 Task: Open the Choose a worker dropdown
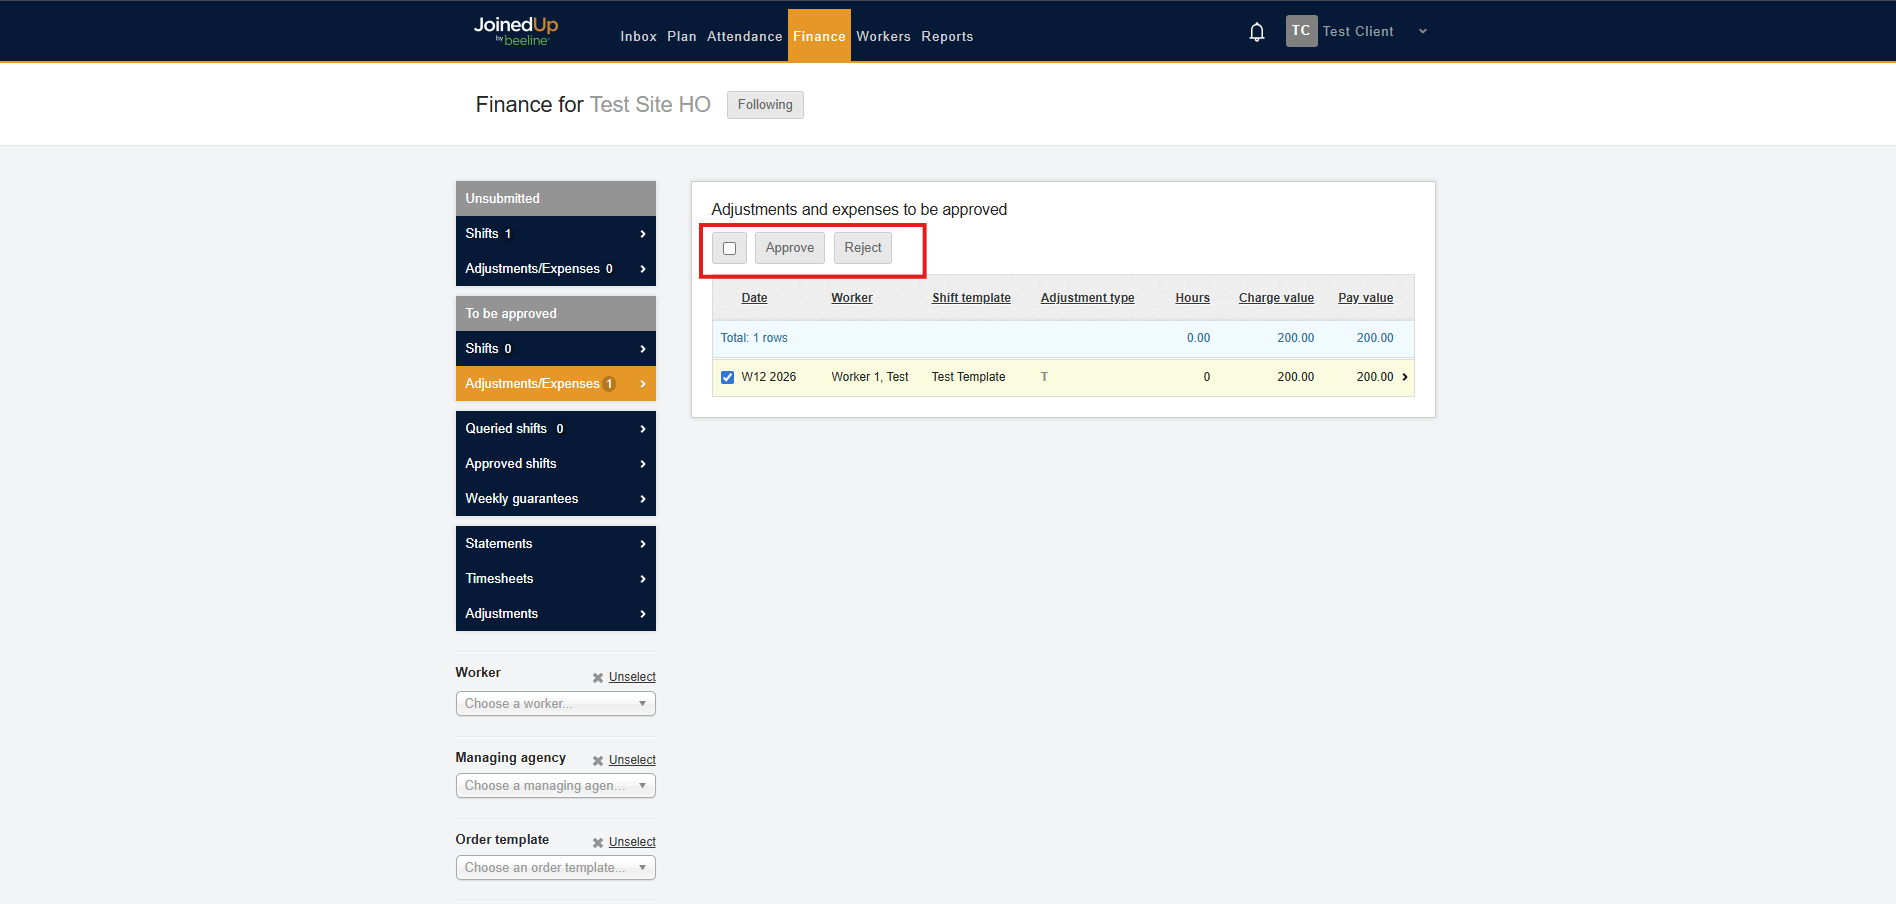coord(555,704)
